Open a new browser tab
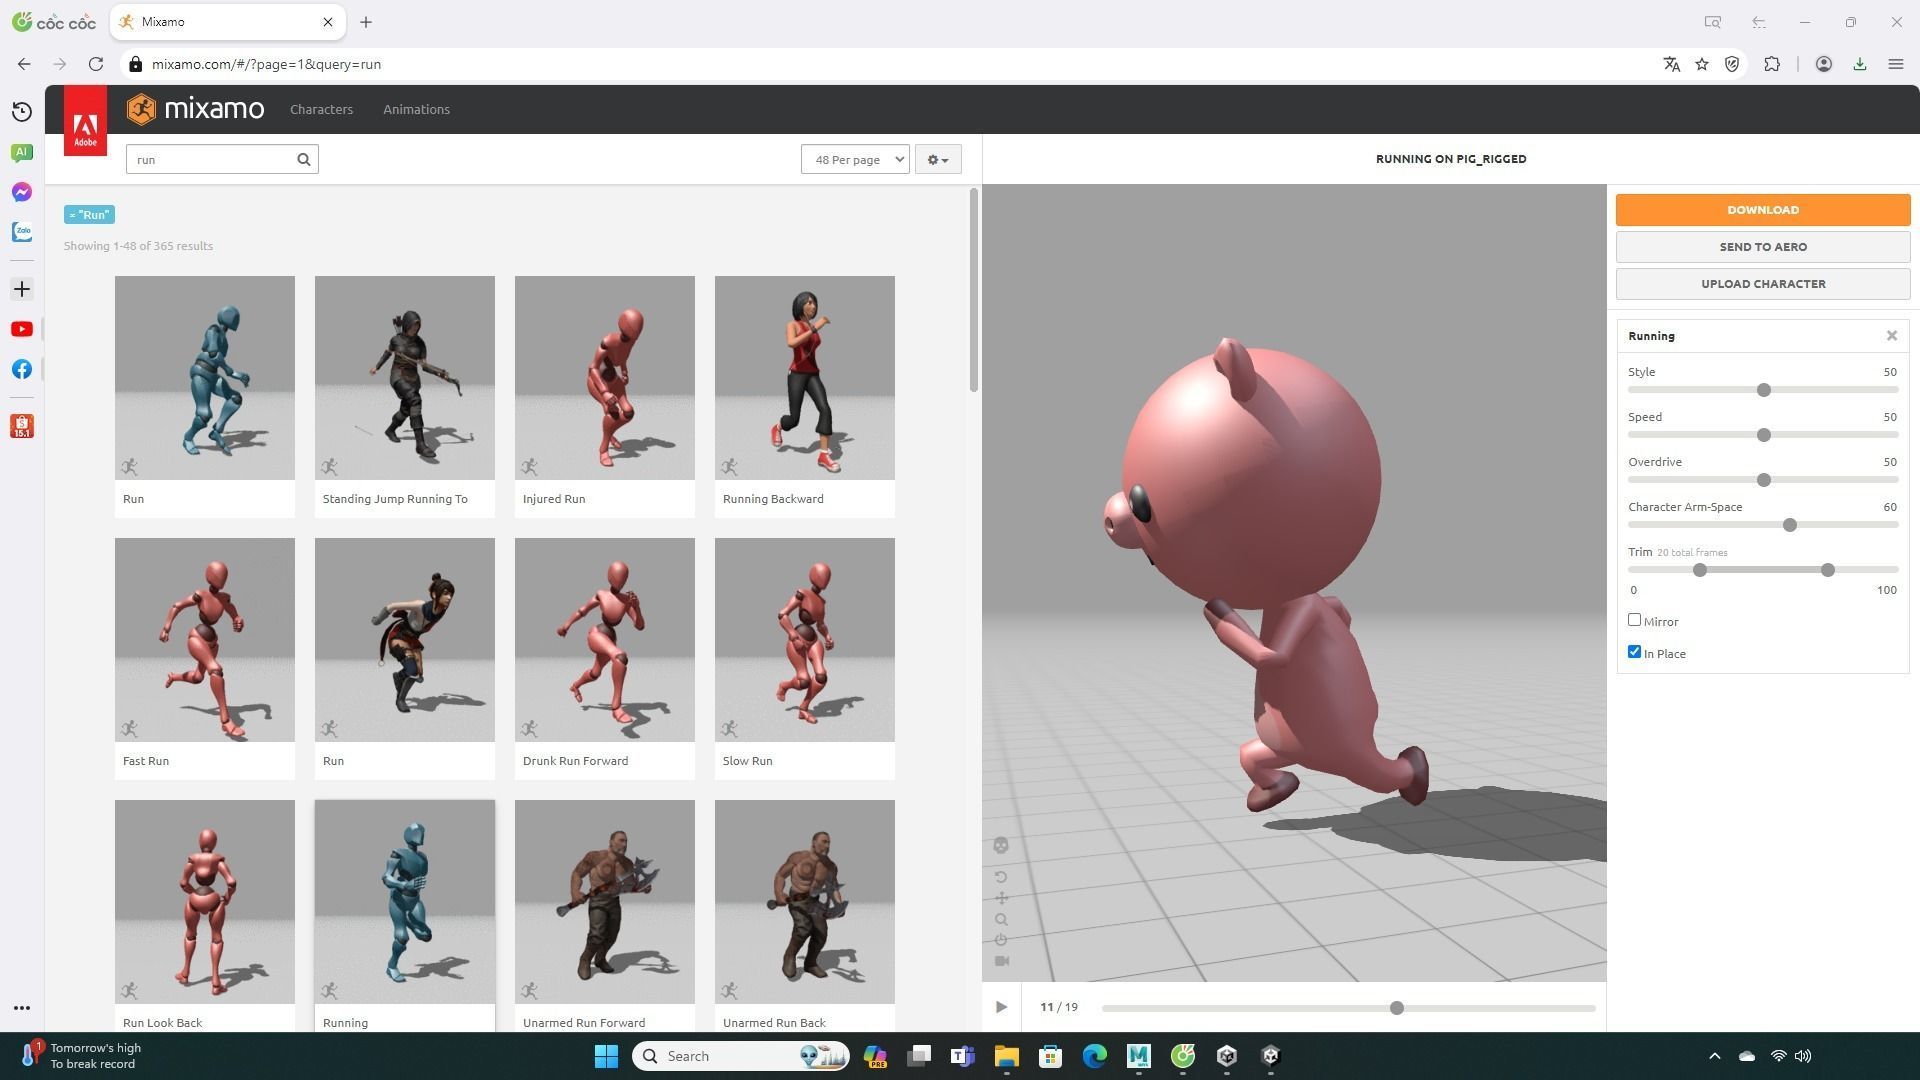The height and width of the screenshot is (1080, 1920). click(366, 22)
